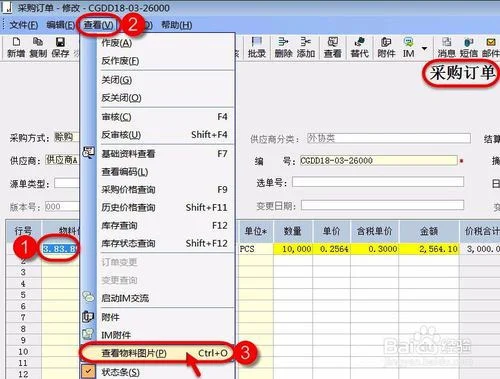The width and height of the screenshot is (500, 379).
Task: Click the 消息 message toolbar icon
Action: point(446,47)
